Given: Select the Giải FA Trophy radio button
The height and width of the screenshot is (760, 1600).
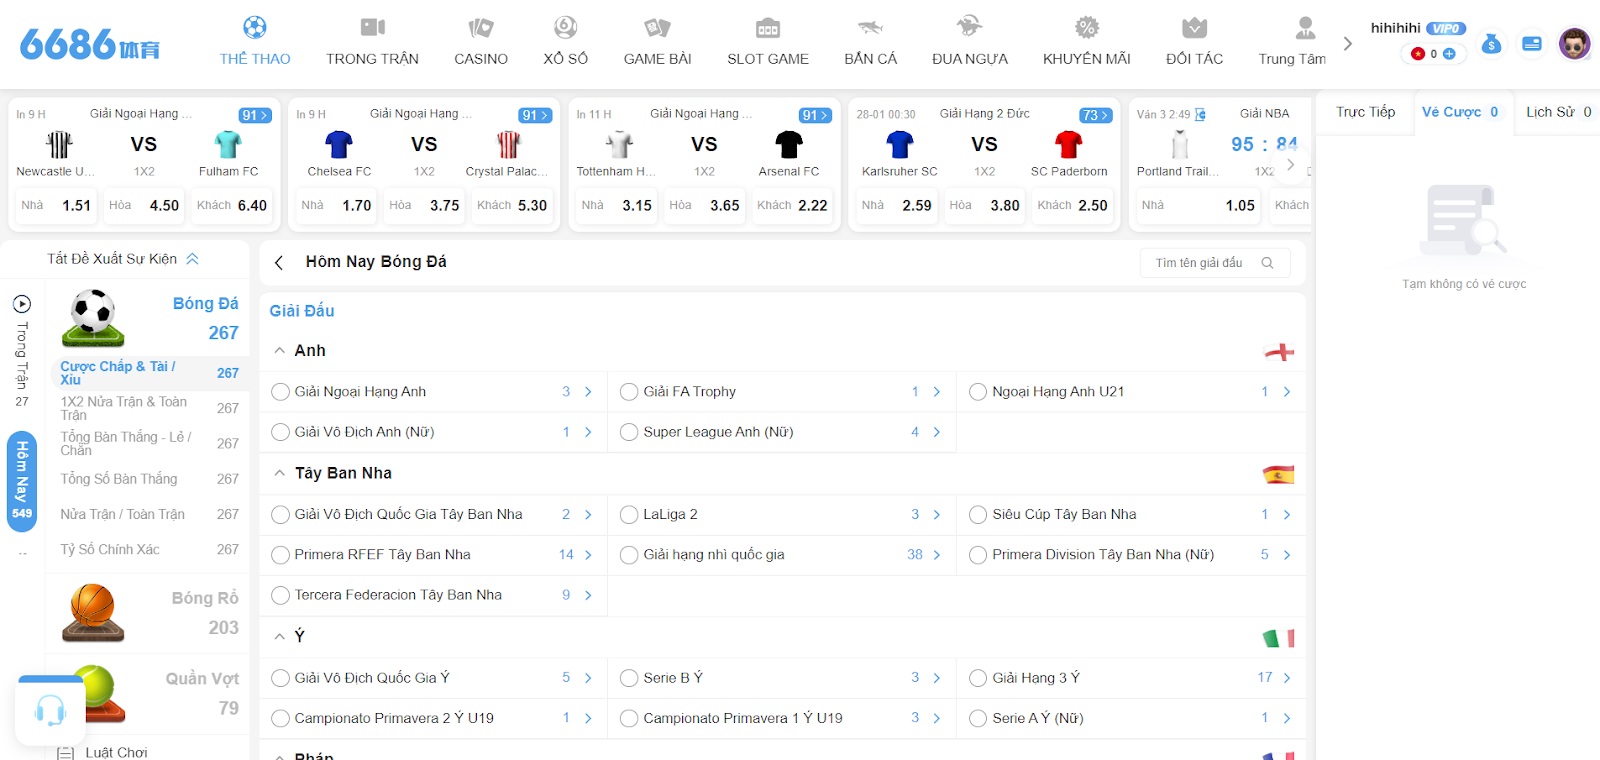Looking at the screenshot, I should 629,392.
